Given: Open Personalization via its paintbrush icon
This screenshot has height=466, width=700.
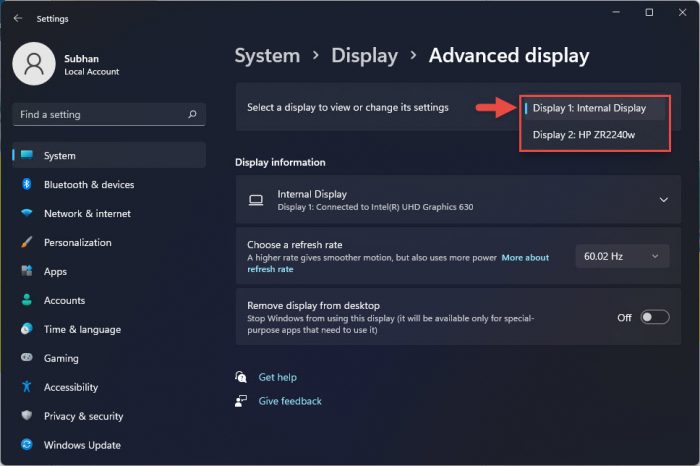Looking at the screenshot, I should 26,243.
